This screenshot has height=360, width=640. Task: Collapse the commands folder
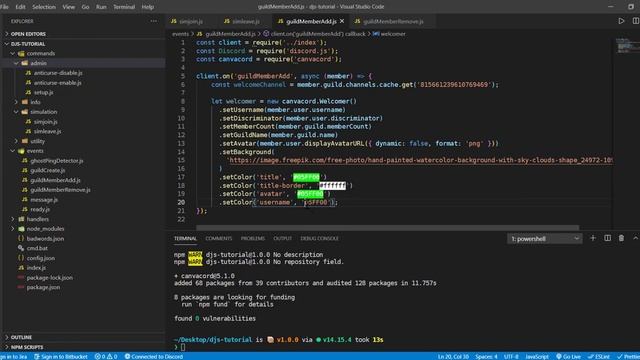click(x=40, y=53)
